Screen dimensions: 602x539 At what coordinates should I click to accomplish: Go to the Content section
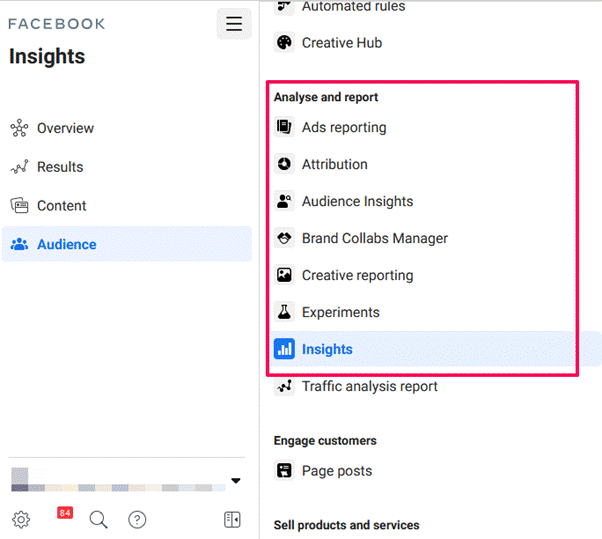tap(61, 206)
